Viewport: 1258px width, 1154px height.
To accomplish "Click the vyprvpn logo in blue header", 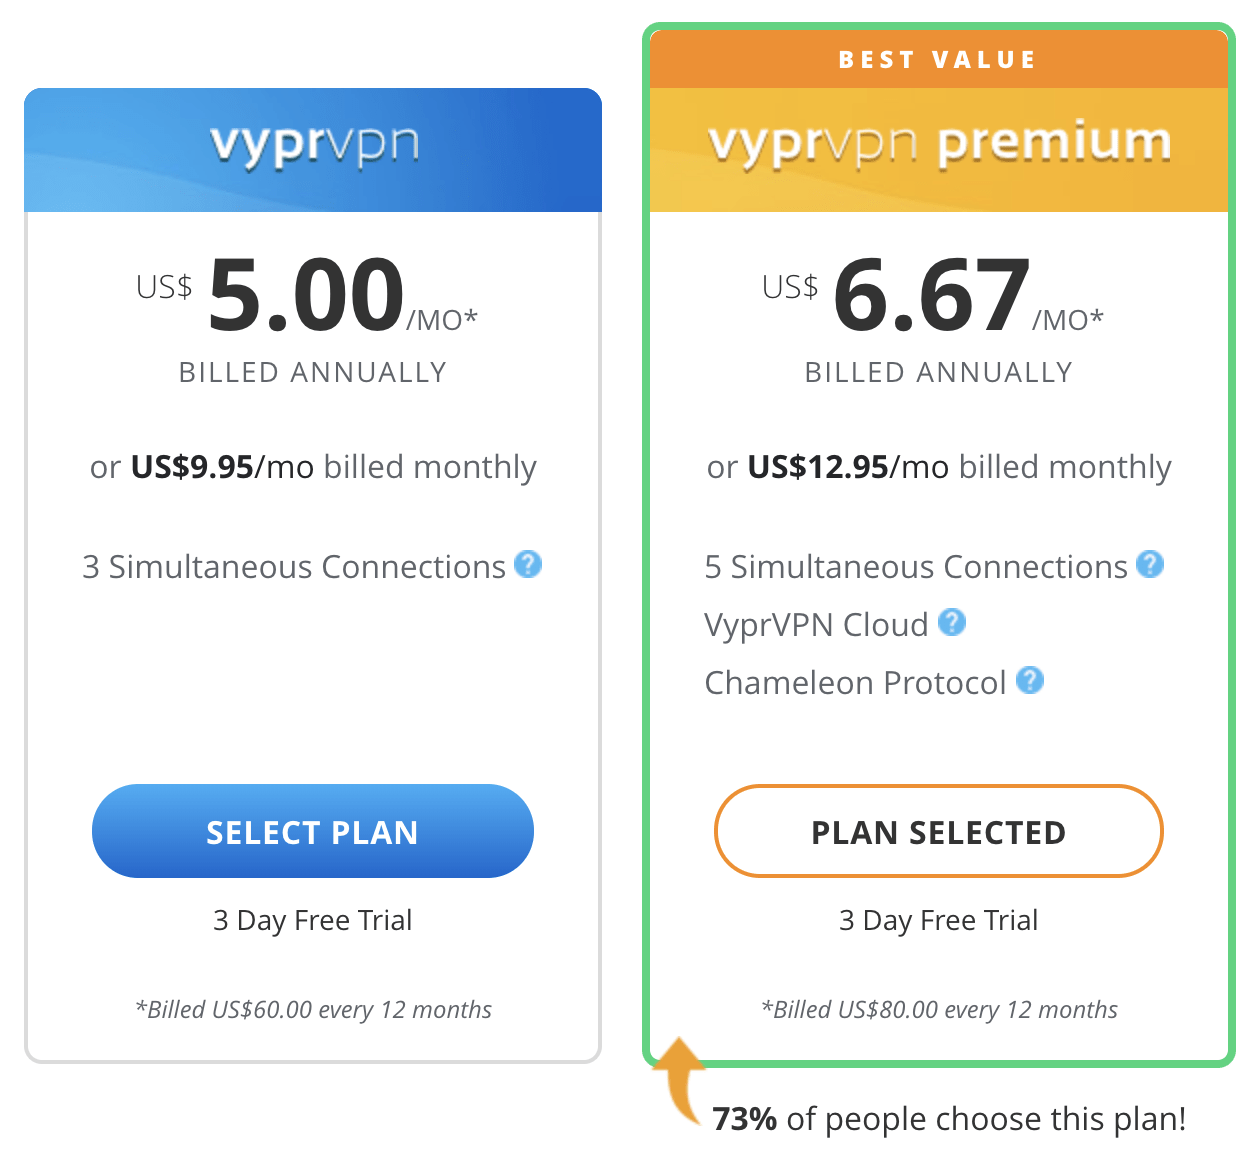I will [x=314, y=146].
